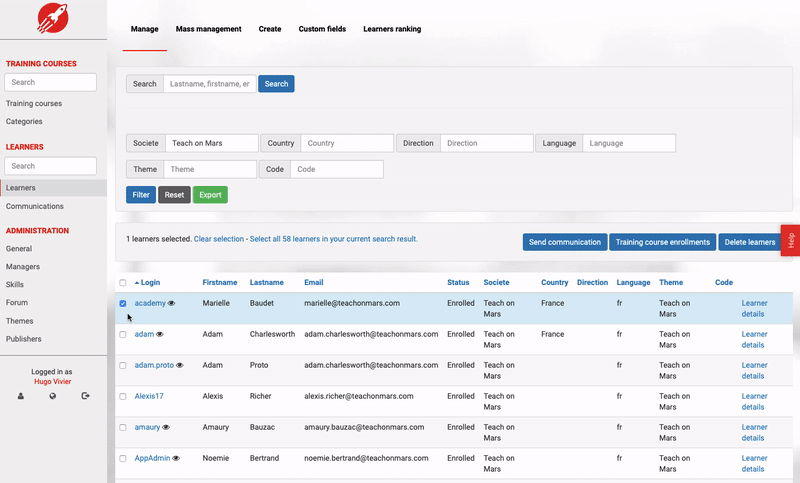The width and height of the screenshot is (800, 483).
Task: Click the eye icon next to amaury
Action: (x=166, y=427)
